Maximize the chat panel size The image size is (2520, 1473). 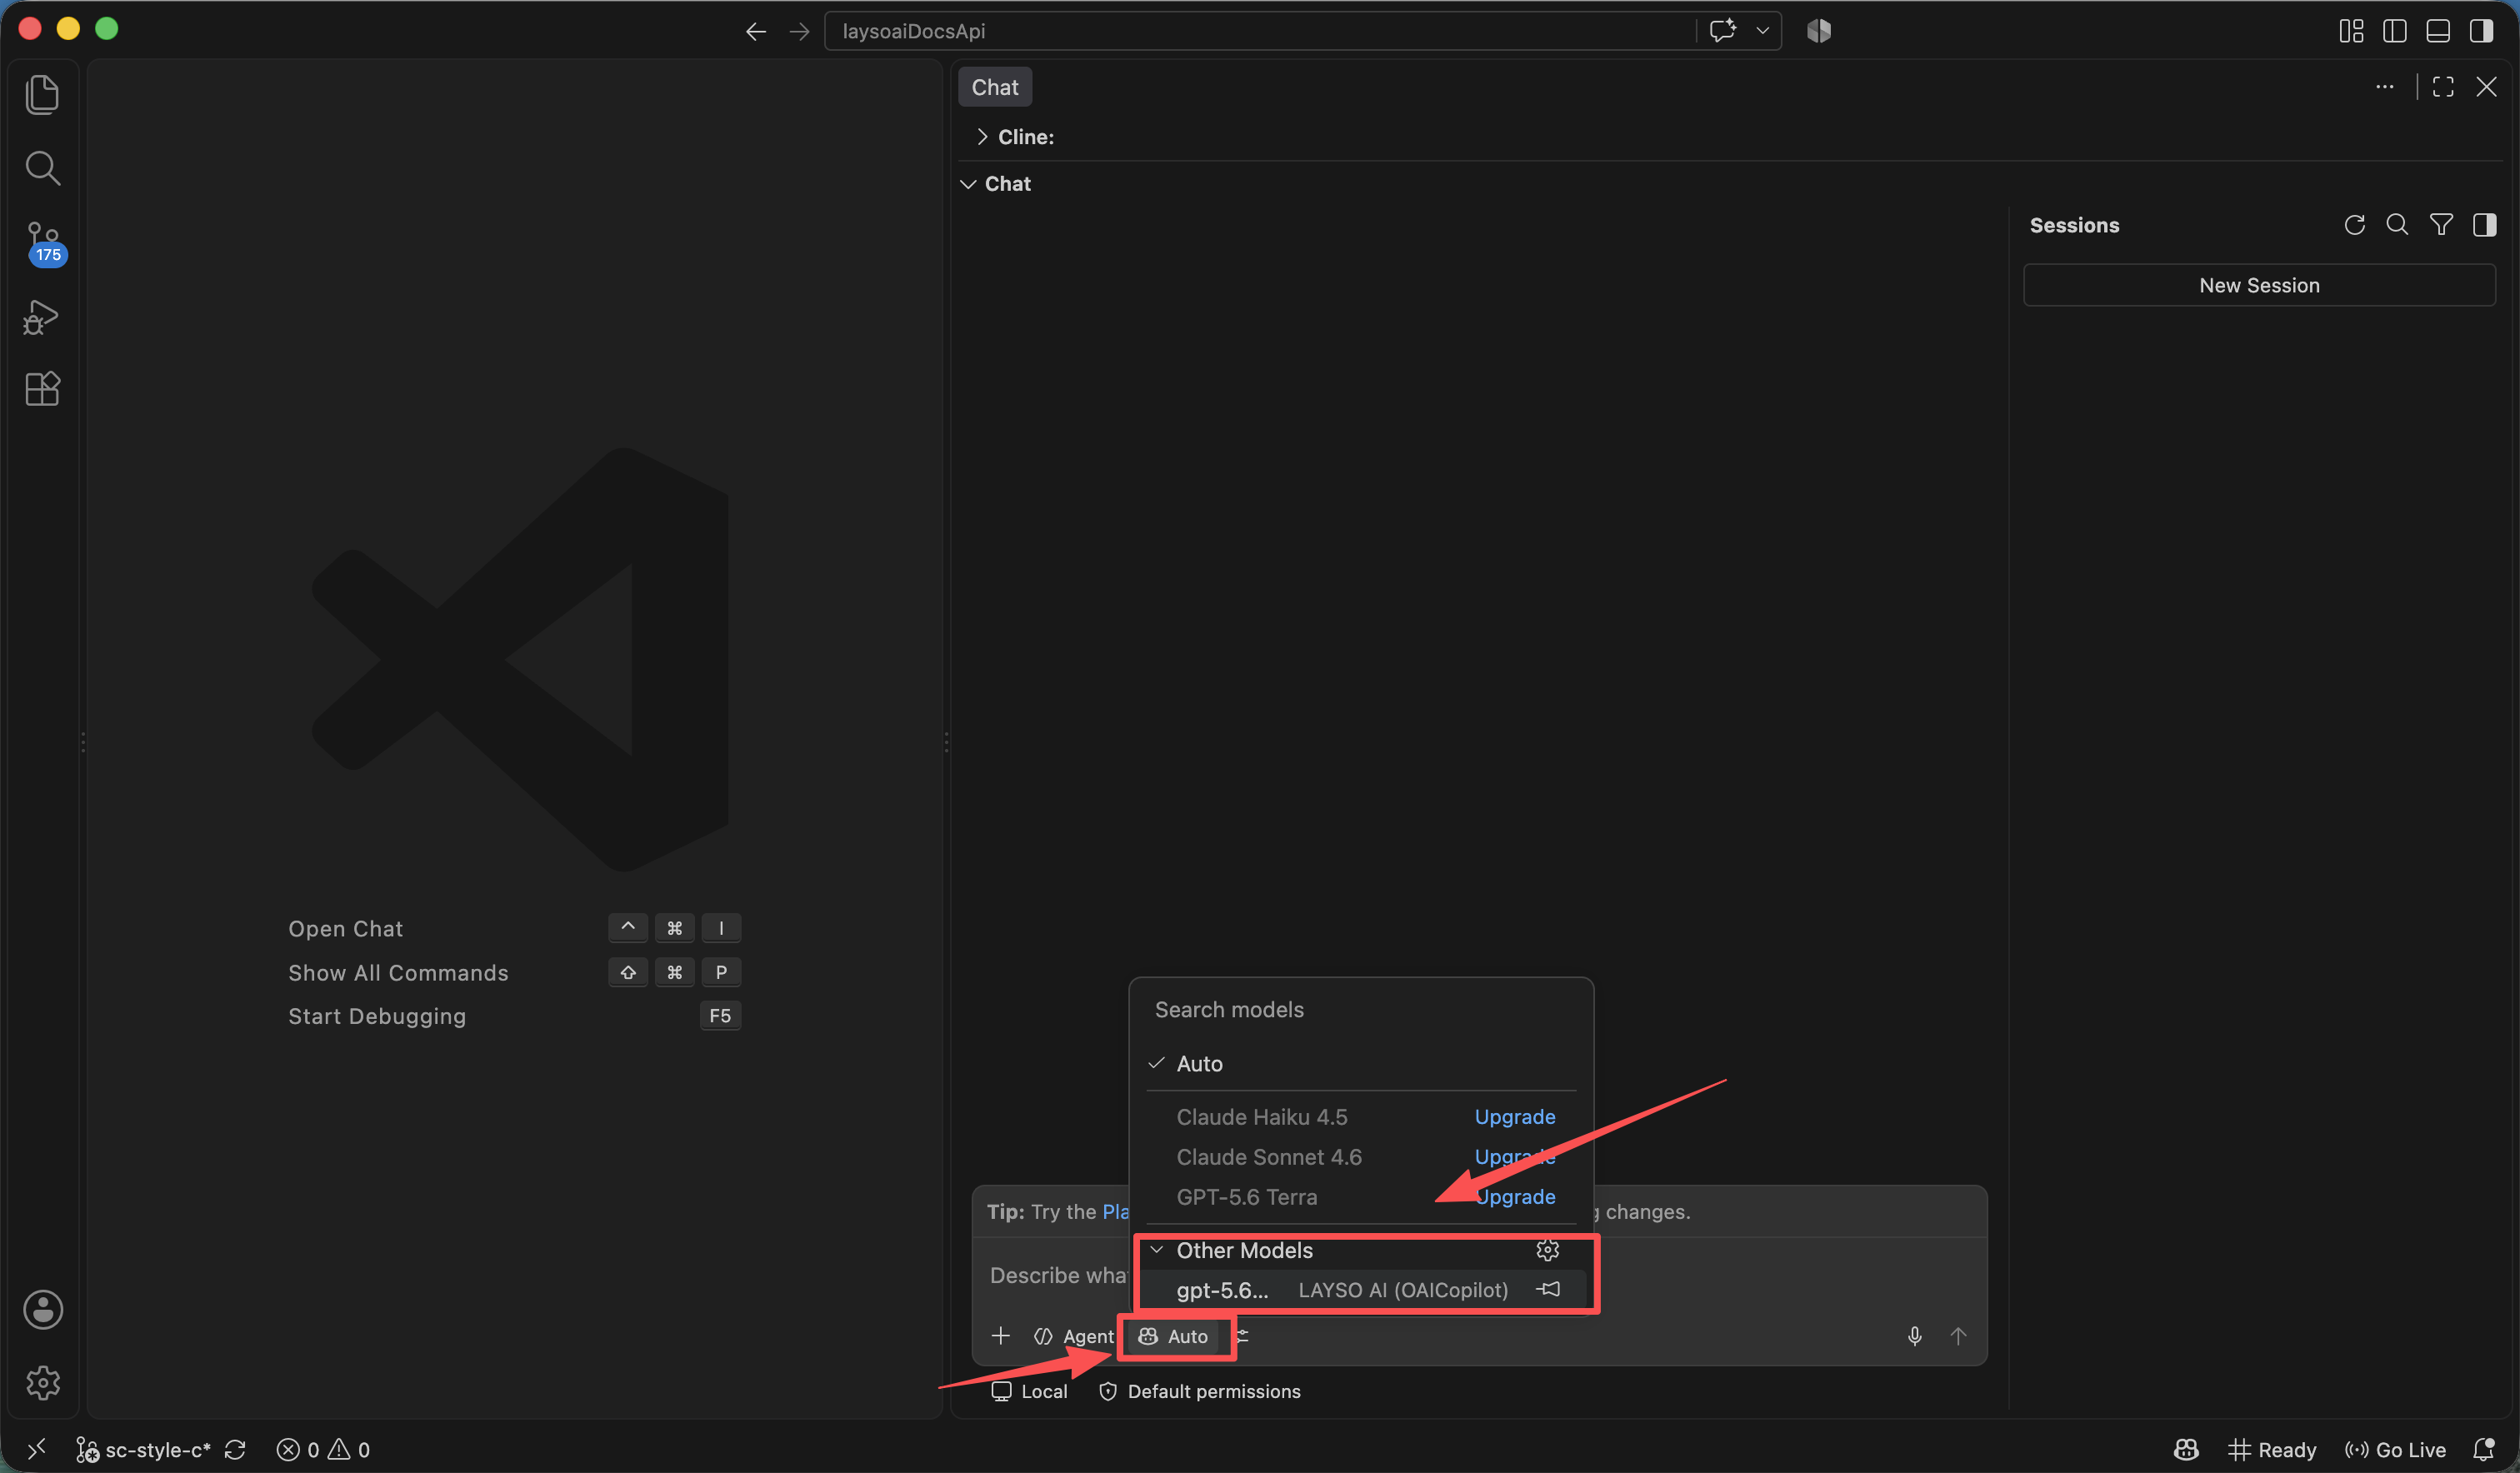click(2443, 87)
